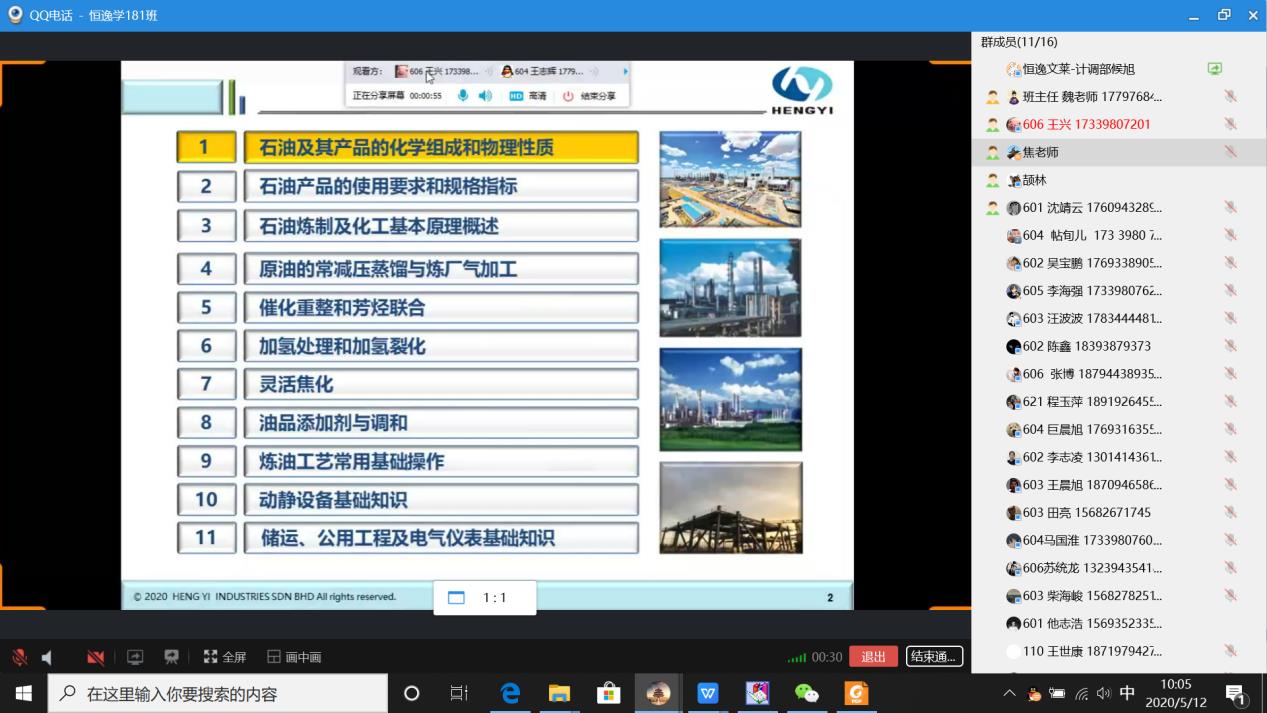
Task: Click the 1:1 zoom ratio control
Action: 485,597
